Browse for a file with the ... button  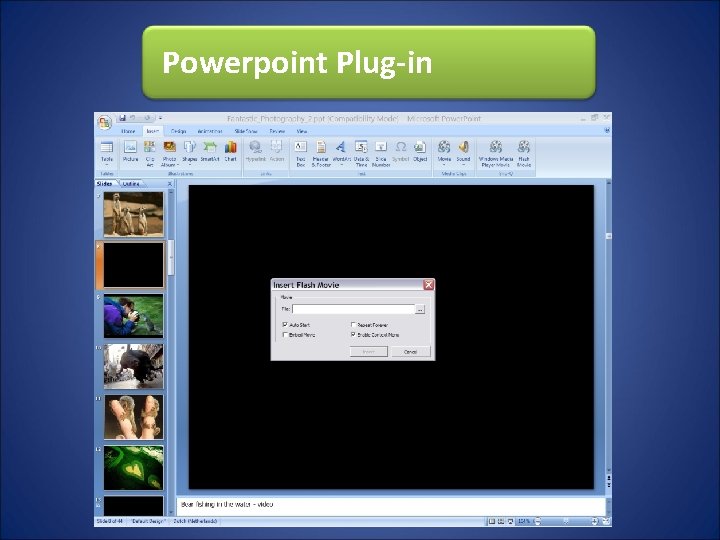[420, 309]
